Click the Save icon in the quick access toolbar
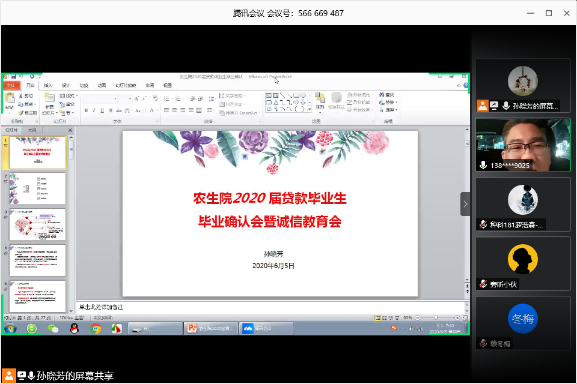The image size is (577, 384). [14, 77]
